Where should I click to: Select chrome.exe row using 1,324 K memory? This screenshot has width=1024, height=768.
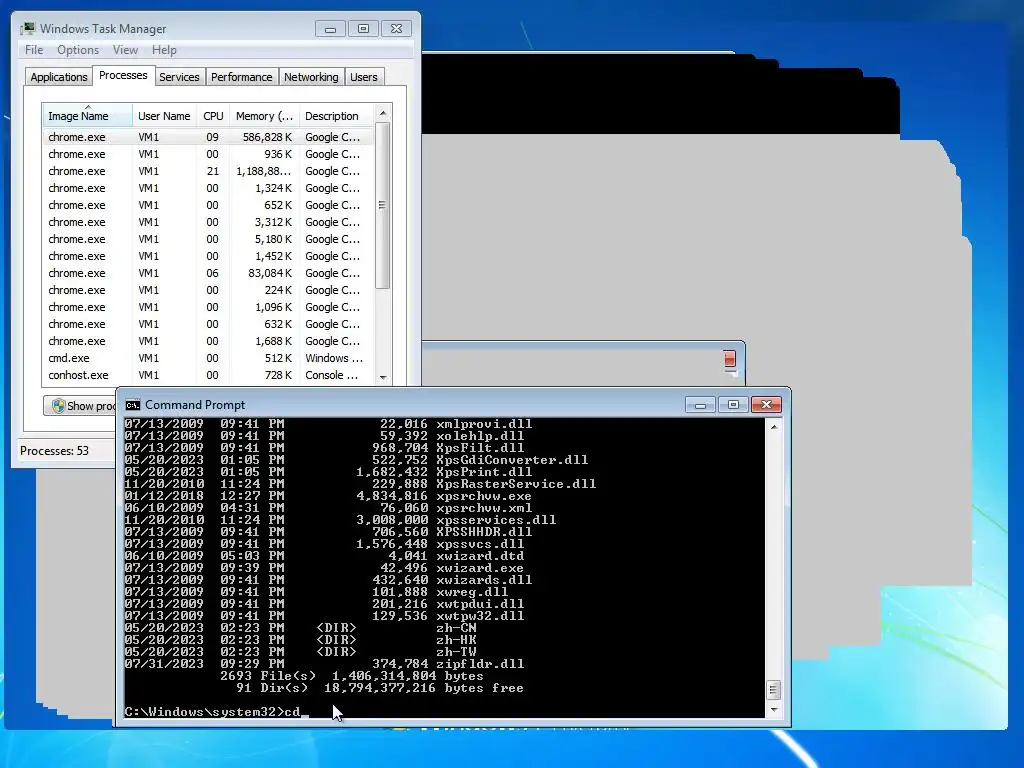coord(209,188)
